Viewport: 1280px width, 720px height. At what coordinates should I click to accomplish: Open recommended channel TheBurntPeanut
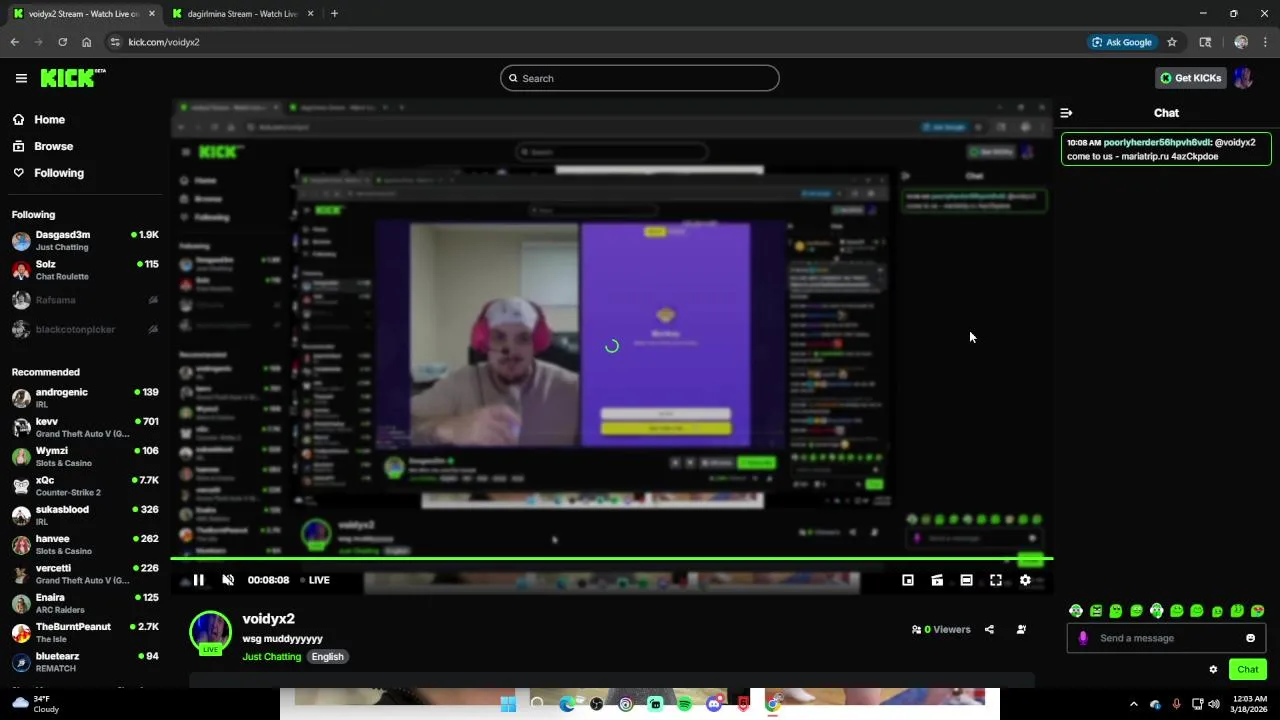pos(85,632)
